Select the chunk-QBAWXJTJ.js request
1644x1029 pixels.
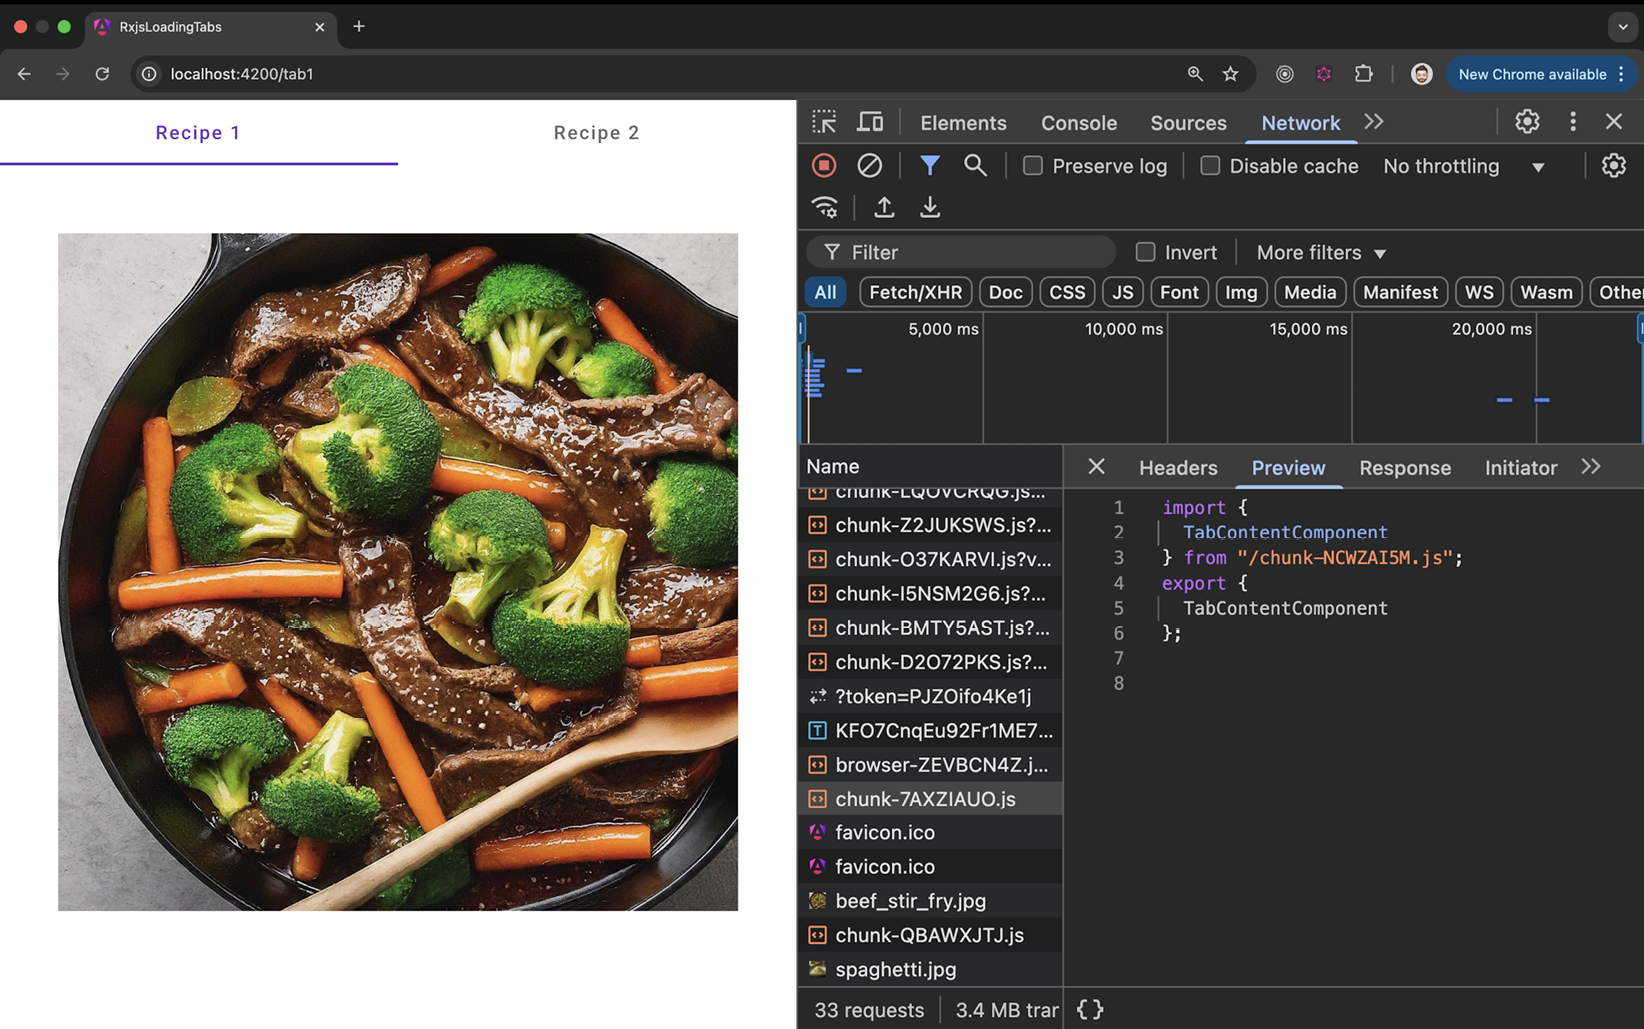point(930,935)
